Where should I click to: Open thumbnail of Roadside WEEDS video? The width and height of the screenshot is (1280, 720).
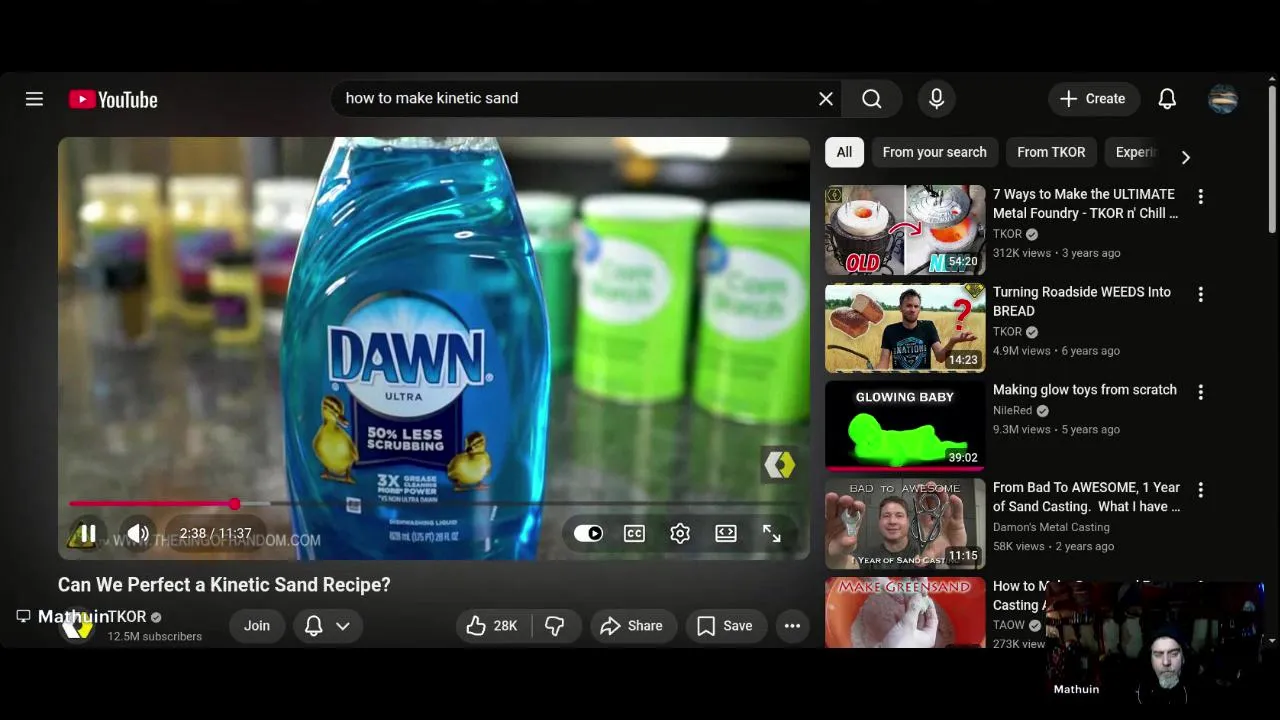(x=905, y=328)
